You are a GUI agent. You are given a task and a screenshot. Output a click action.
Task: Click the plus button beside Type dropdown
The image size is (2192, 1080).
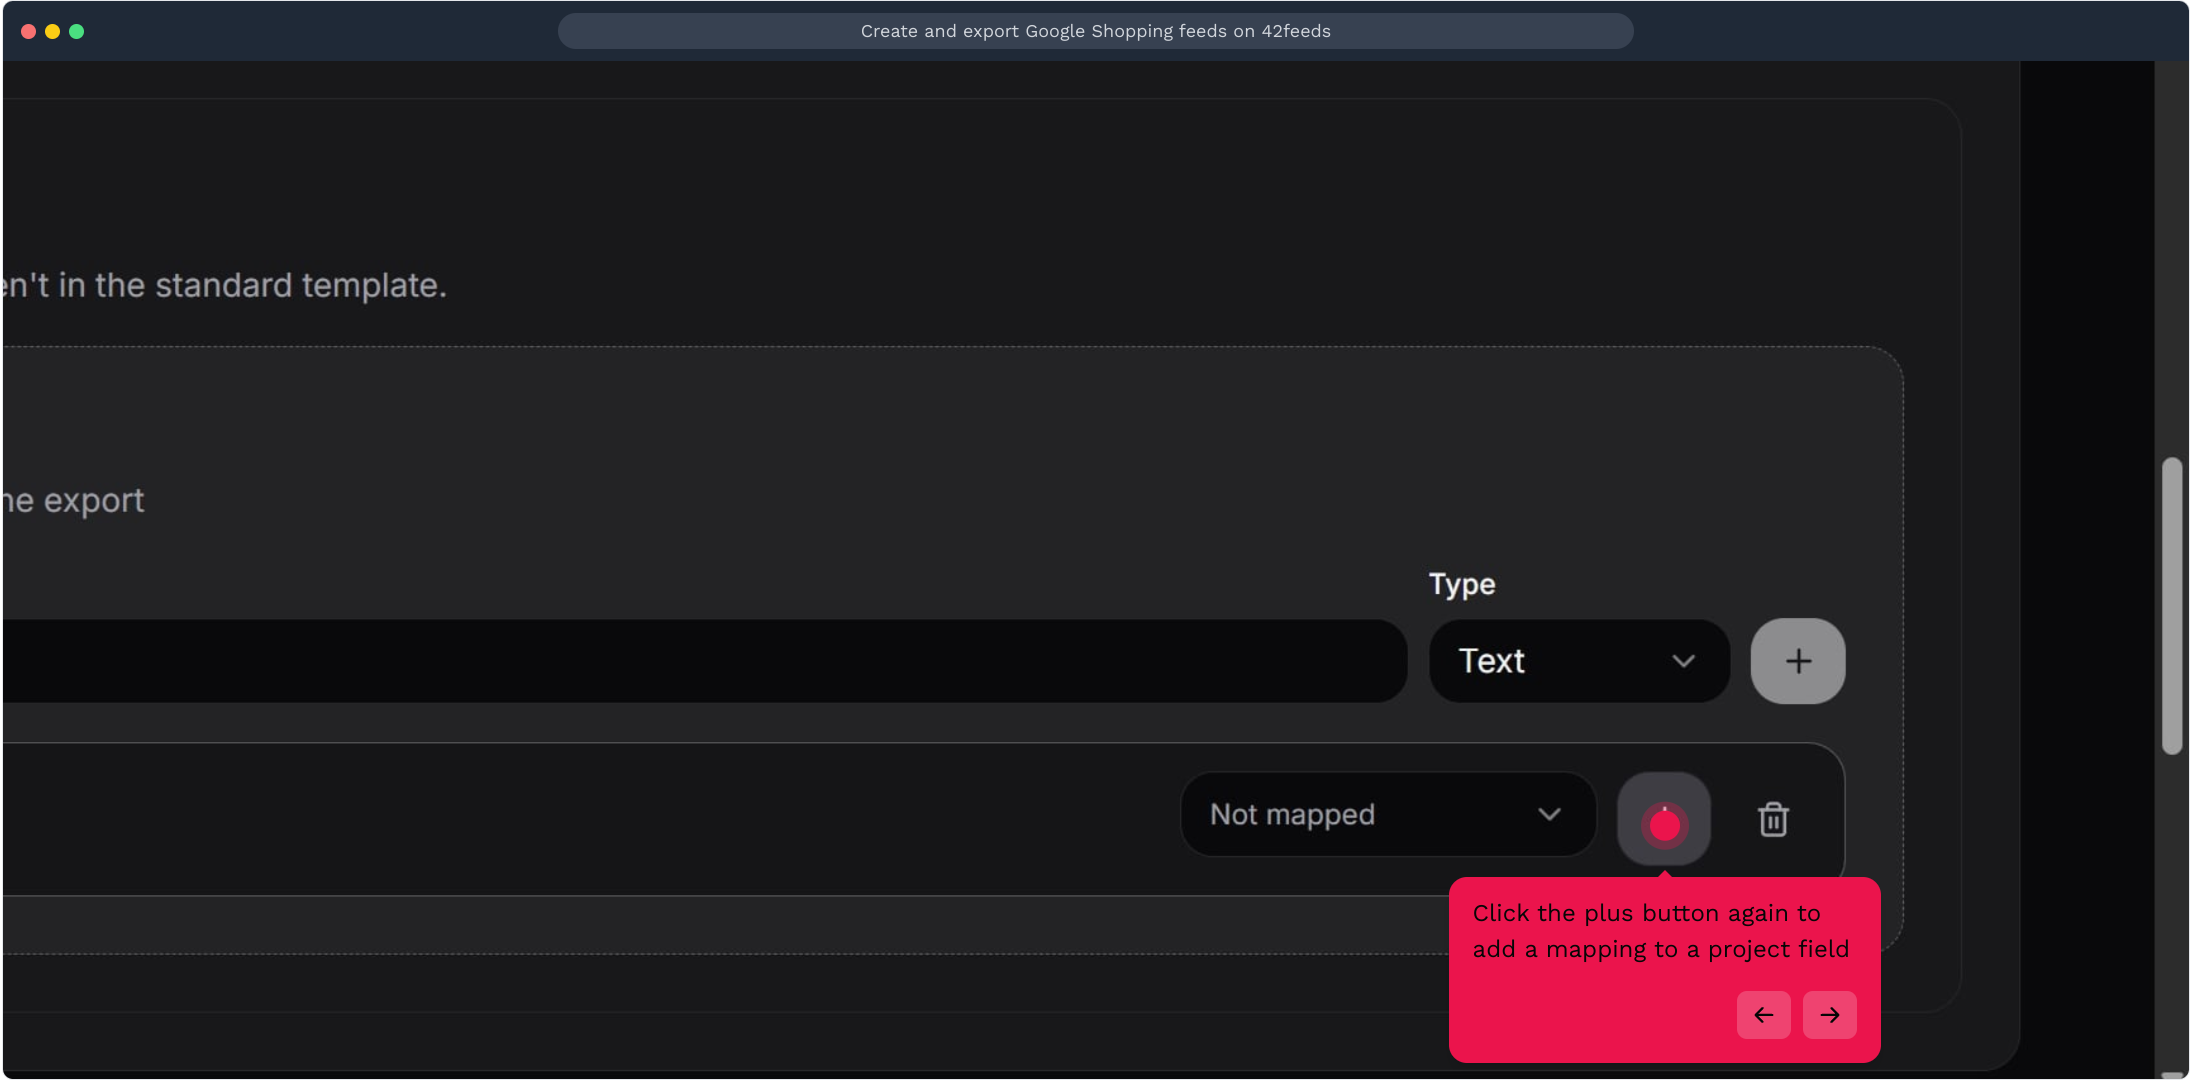point(1797,661)
